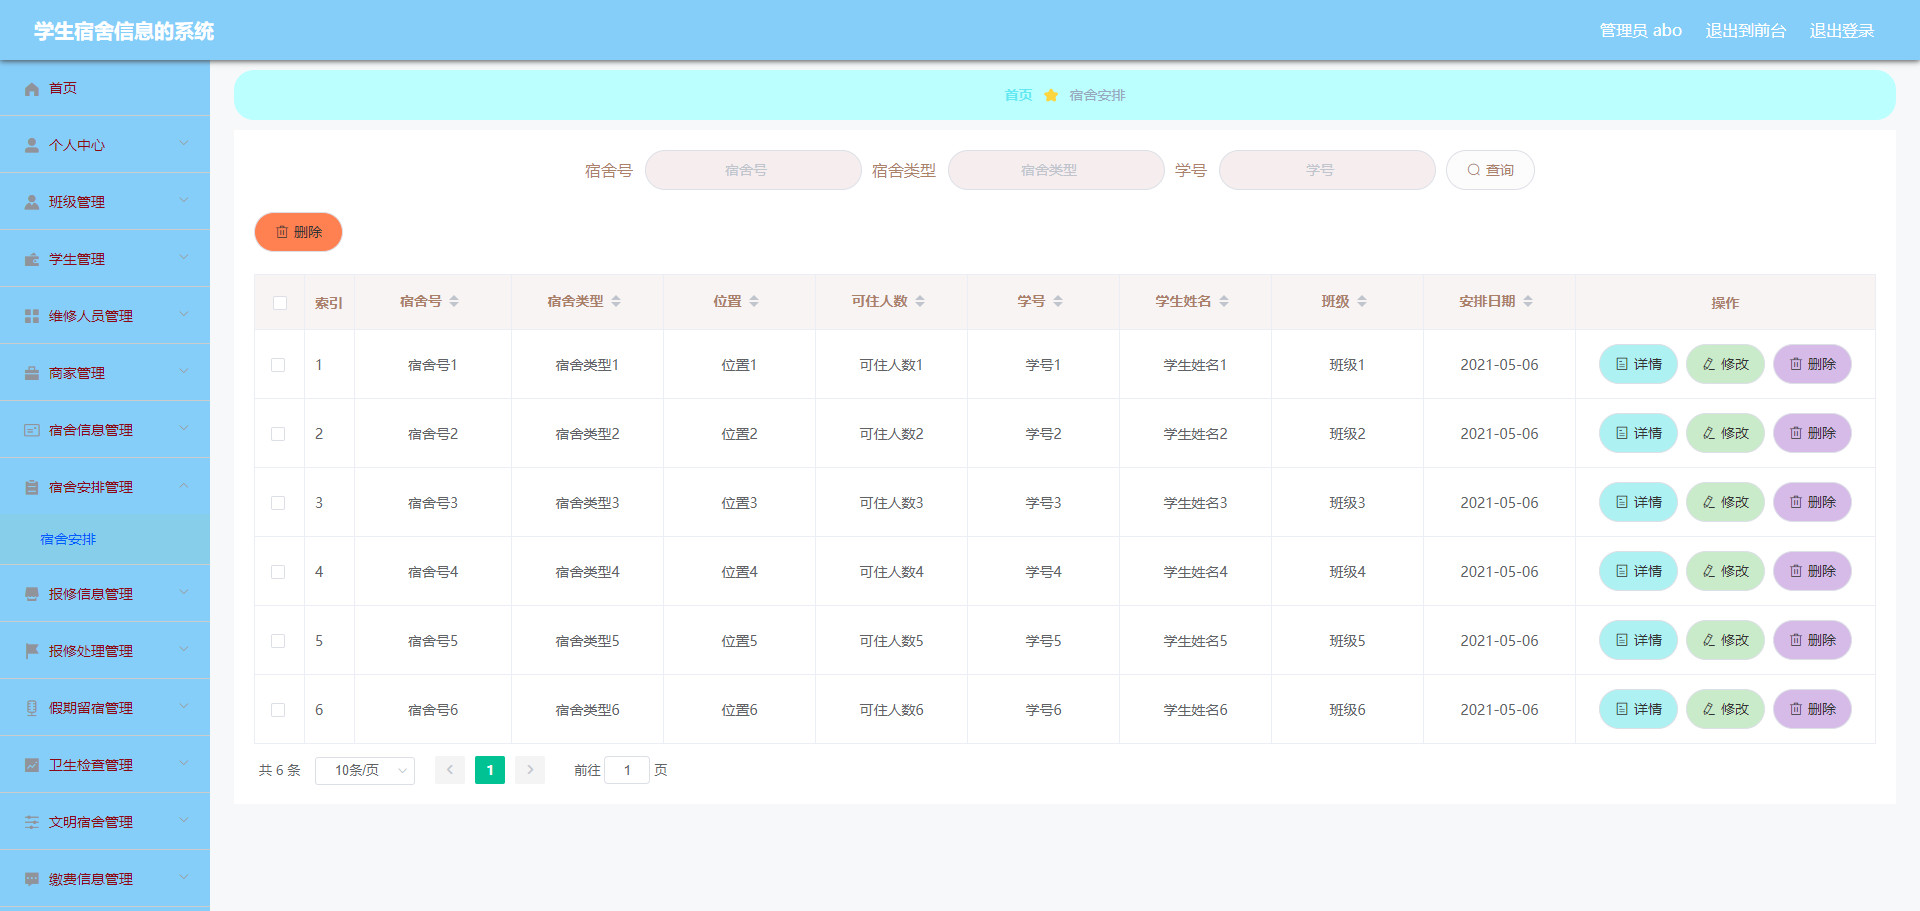Image resolution: width=1920 pixels, height=911 pixels.
Task: Open the 卫生检查管理 menu label
Action: [x=91, y=765]
